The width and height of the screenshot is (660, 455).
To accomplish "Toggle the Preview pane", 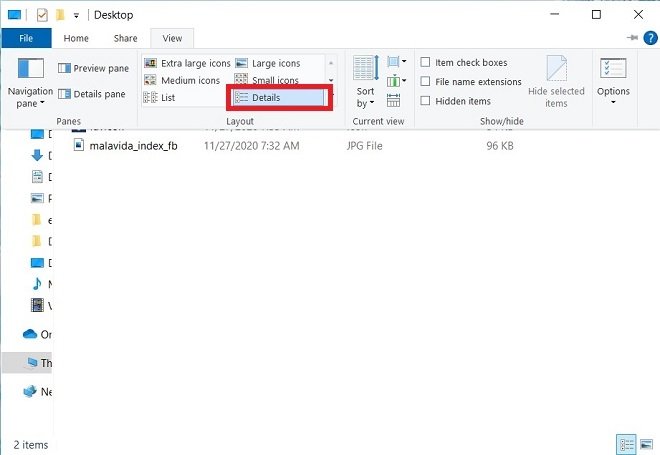I will pyautogui.click(x=93, y=68).
